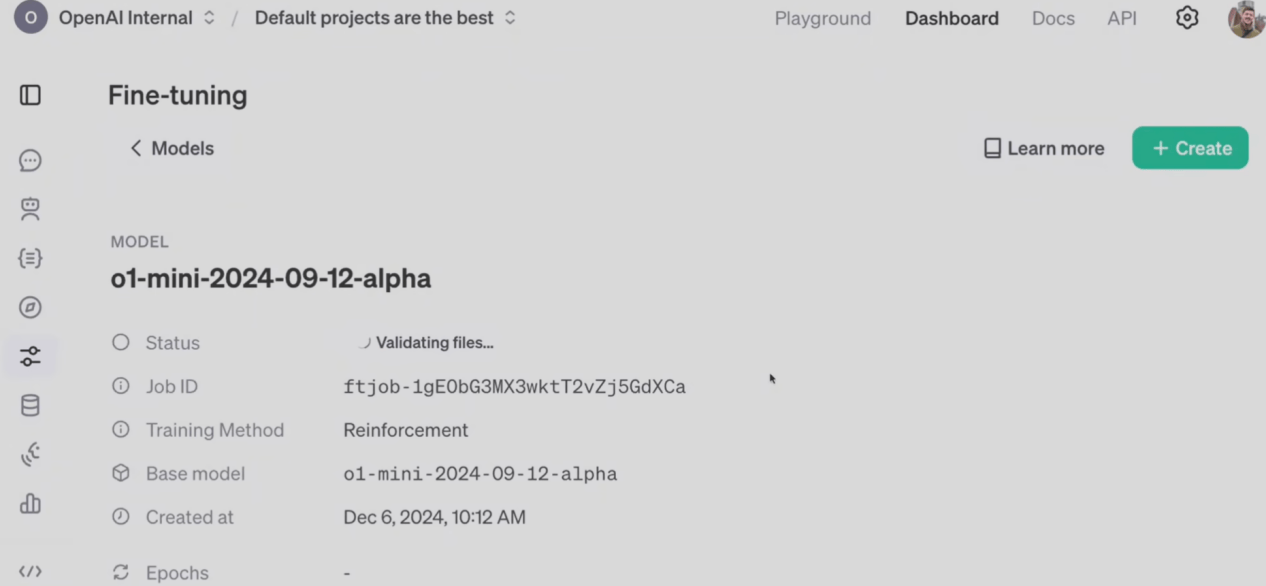
Task: Open the Storage database icon
Action: click(30, 405)
